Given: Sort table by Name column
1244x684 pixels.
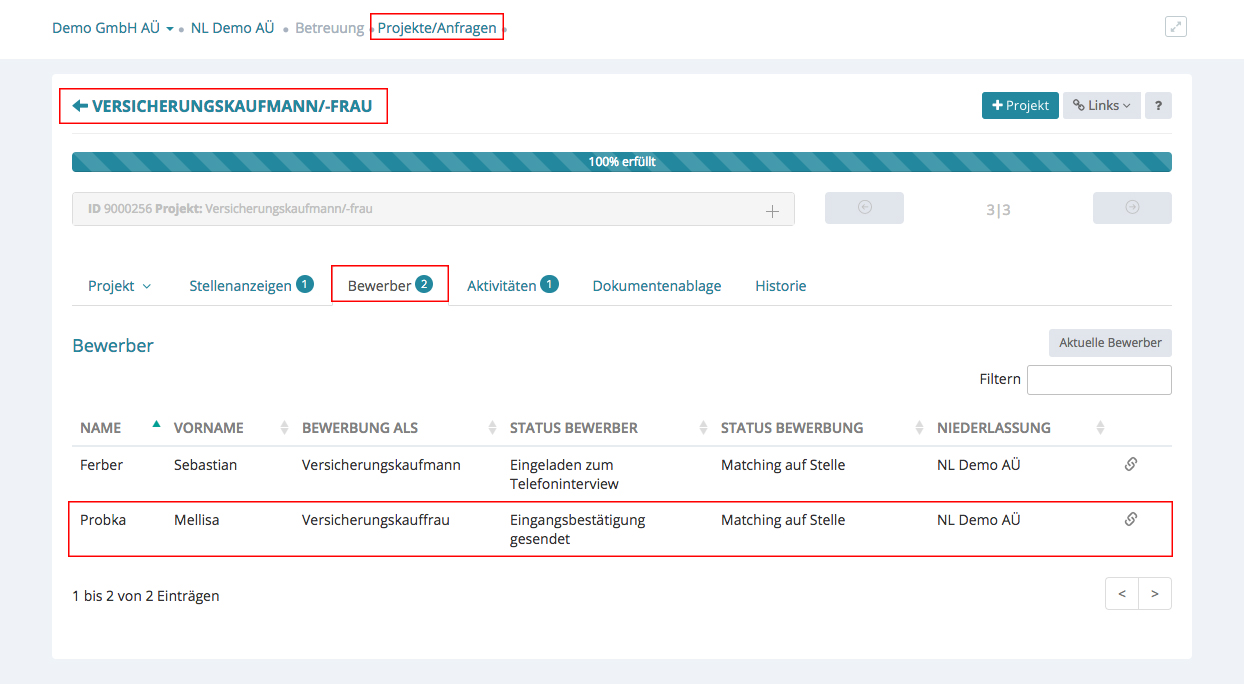Looking at the screenshot, I should click(101, 428).
